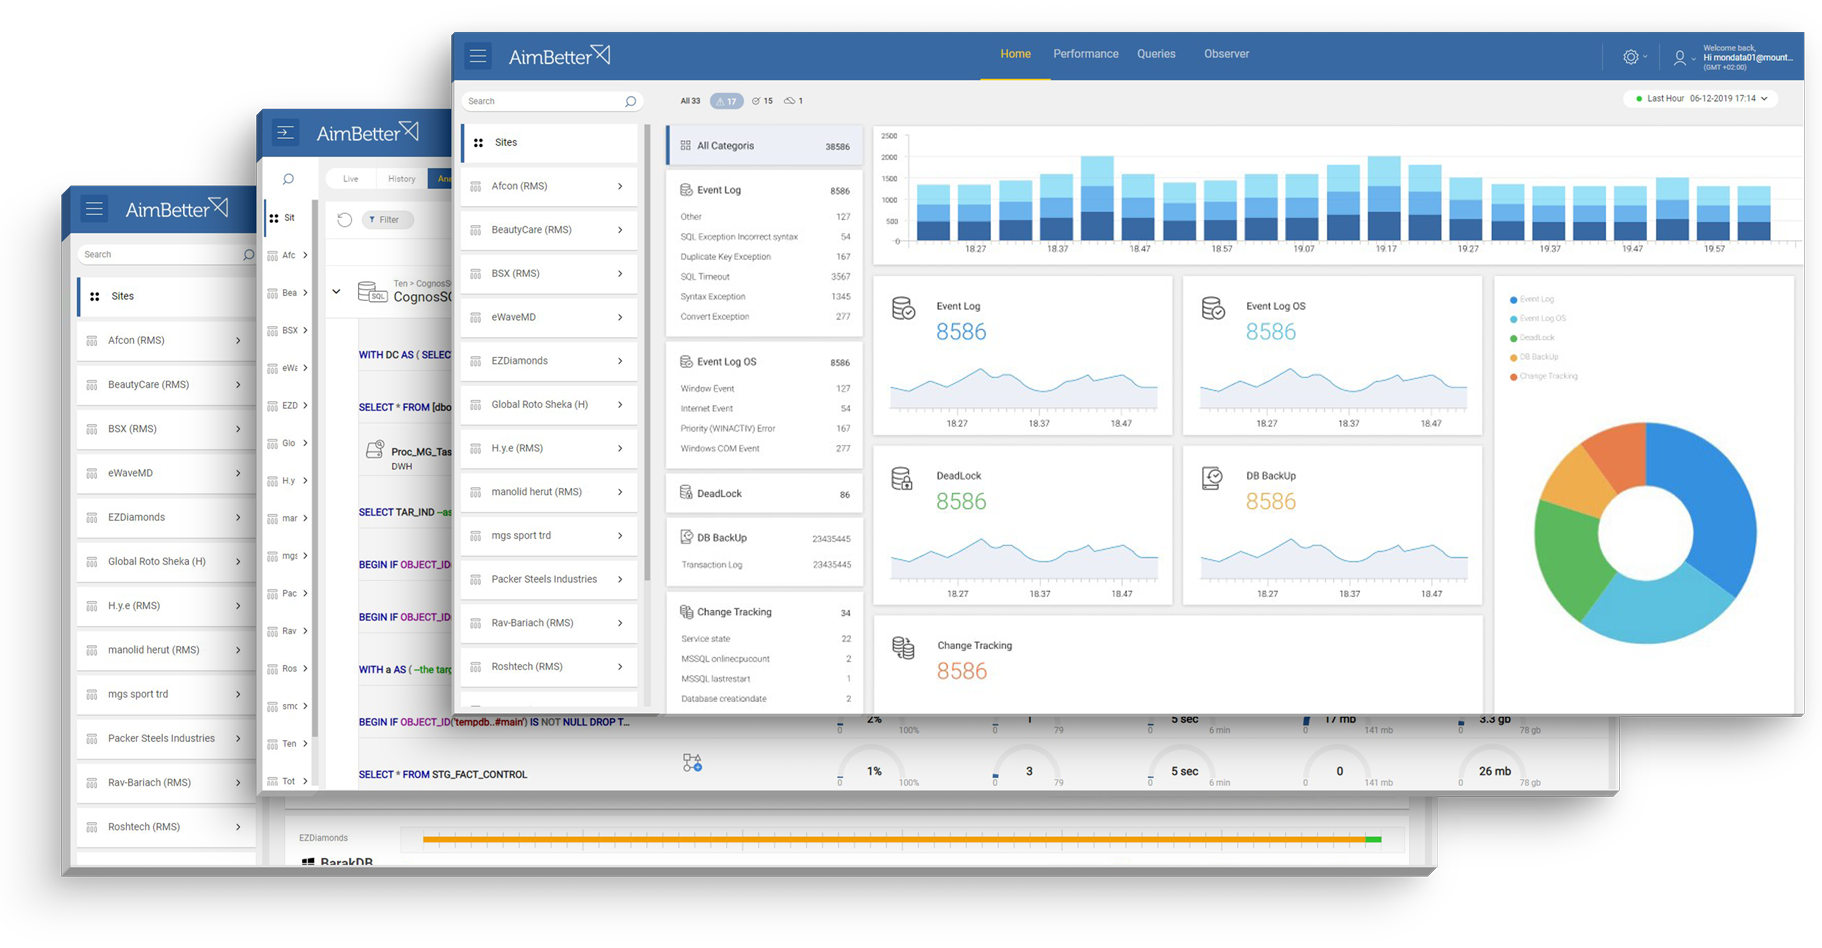
Task: Open the Last Hour time range dropdown
Action: point(1700,98)
